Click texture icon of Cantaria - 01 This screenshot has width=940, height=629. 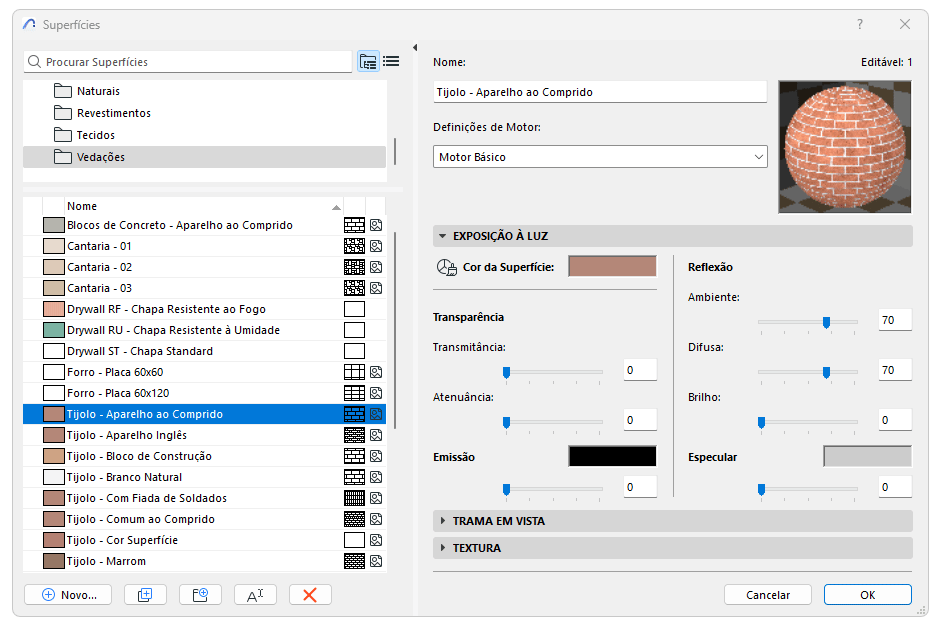pos(376,246)
